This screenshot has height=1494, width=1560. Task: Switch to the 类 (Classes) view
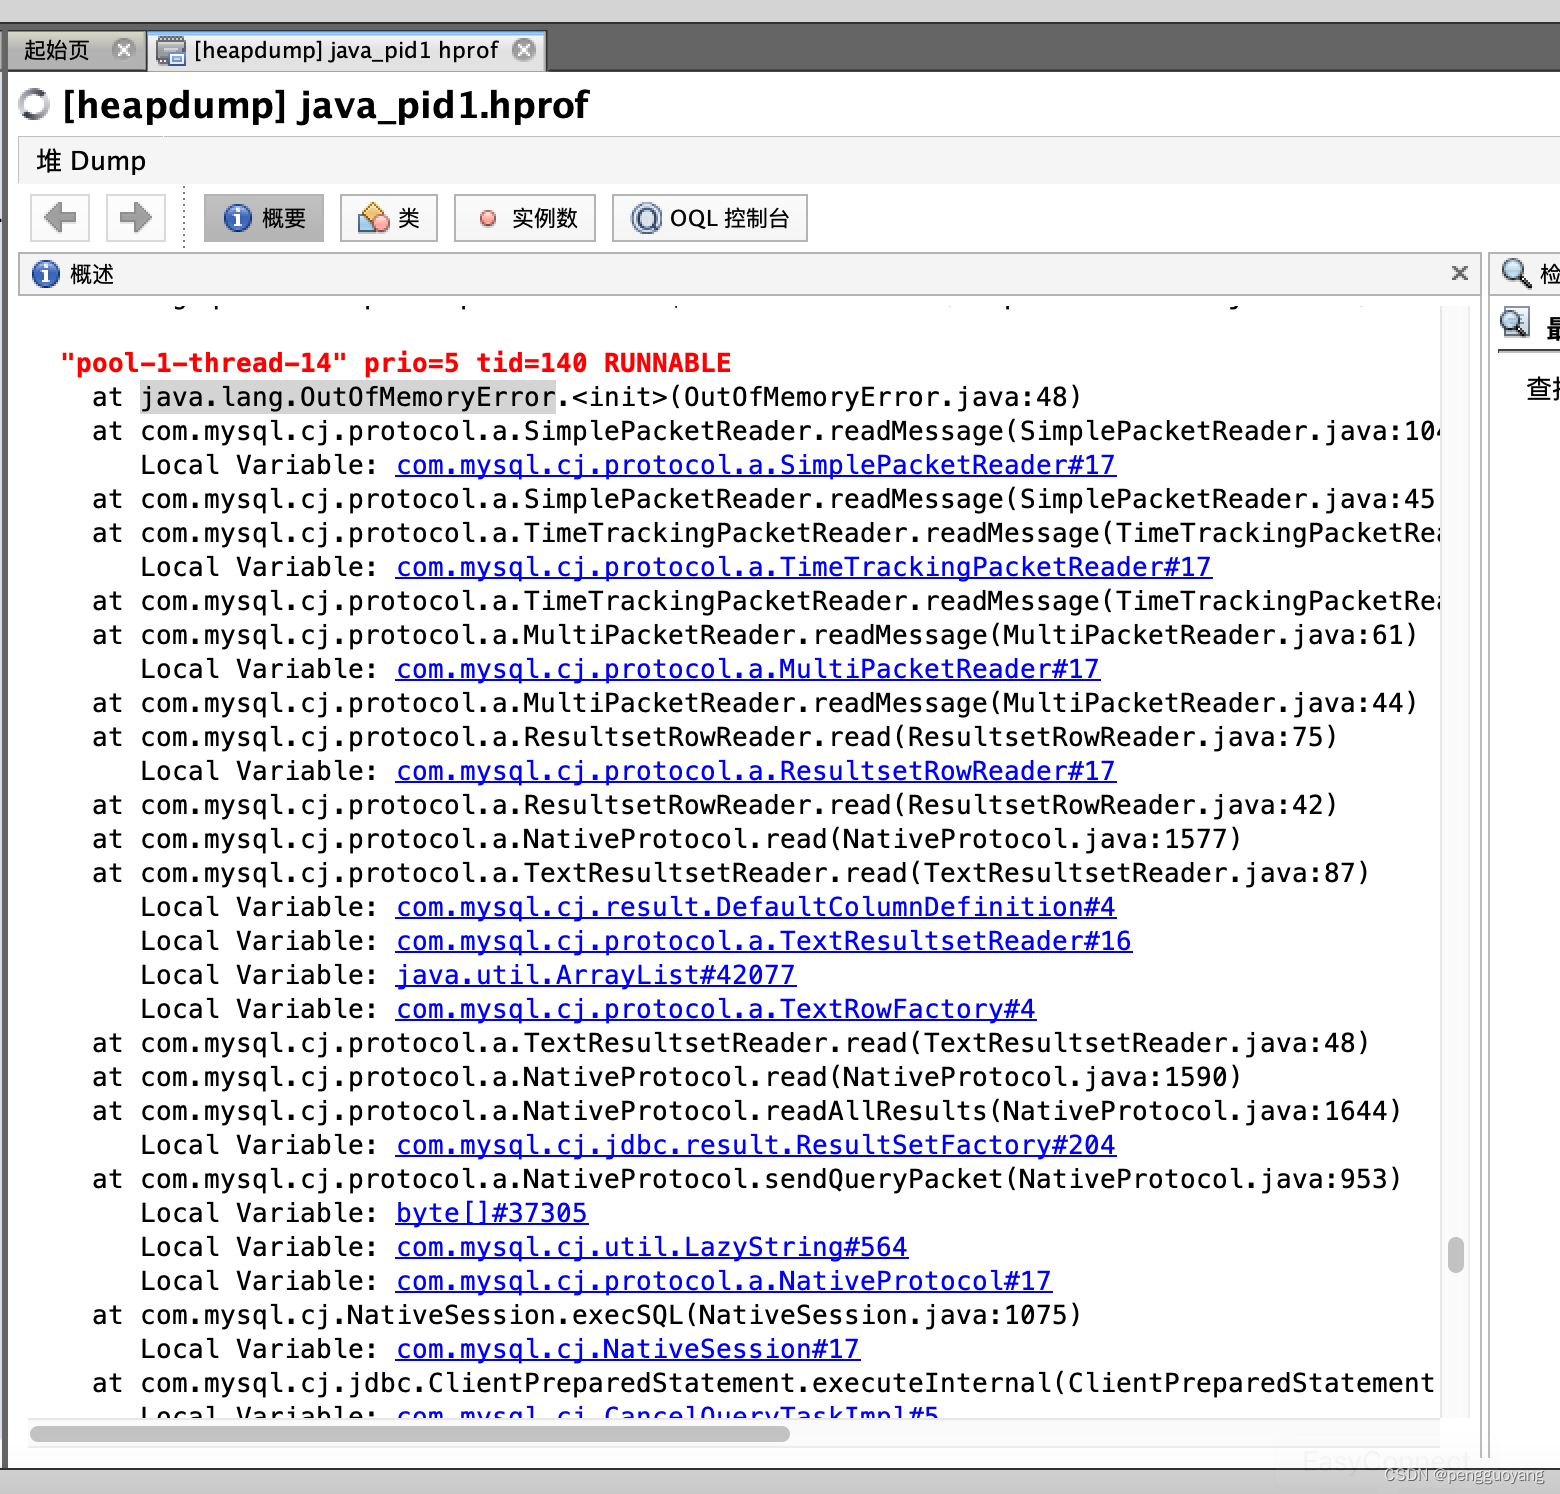click(x=389, y=218)
